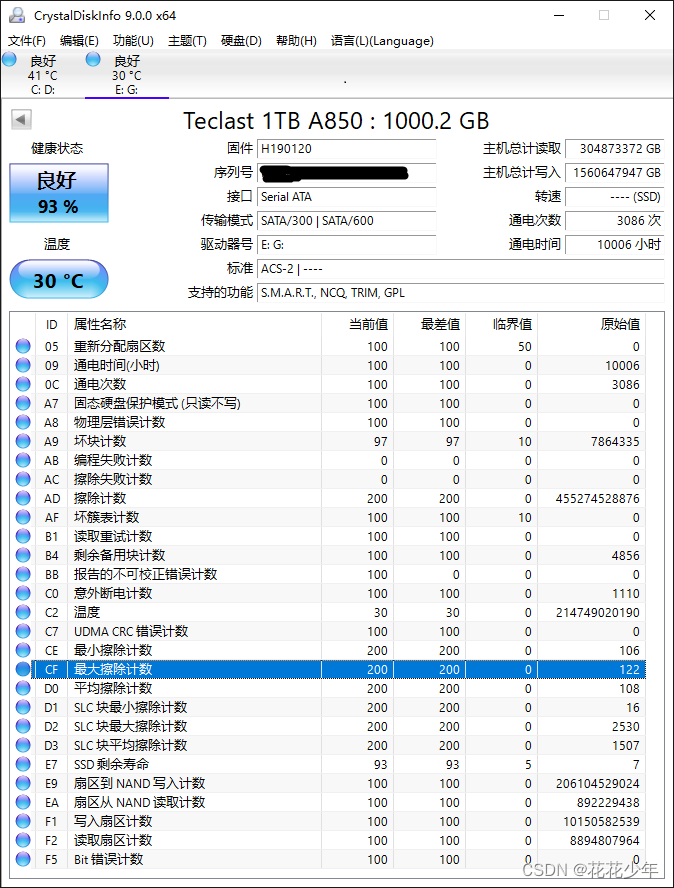The height and width of the screenshot is (888, 674).
Task: Click the 支持的功能 S.M.A.R.T. features field
Action: coord(460,293)
